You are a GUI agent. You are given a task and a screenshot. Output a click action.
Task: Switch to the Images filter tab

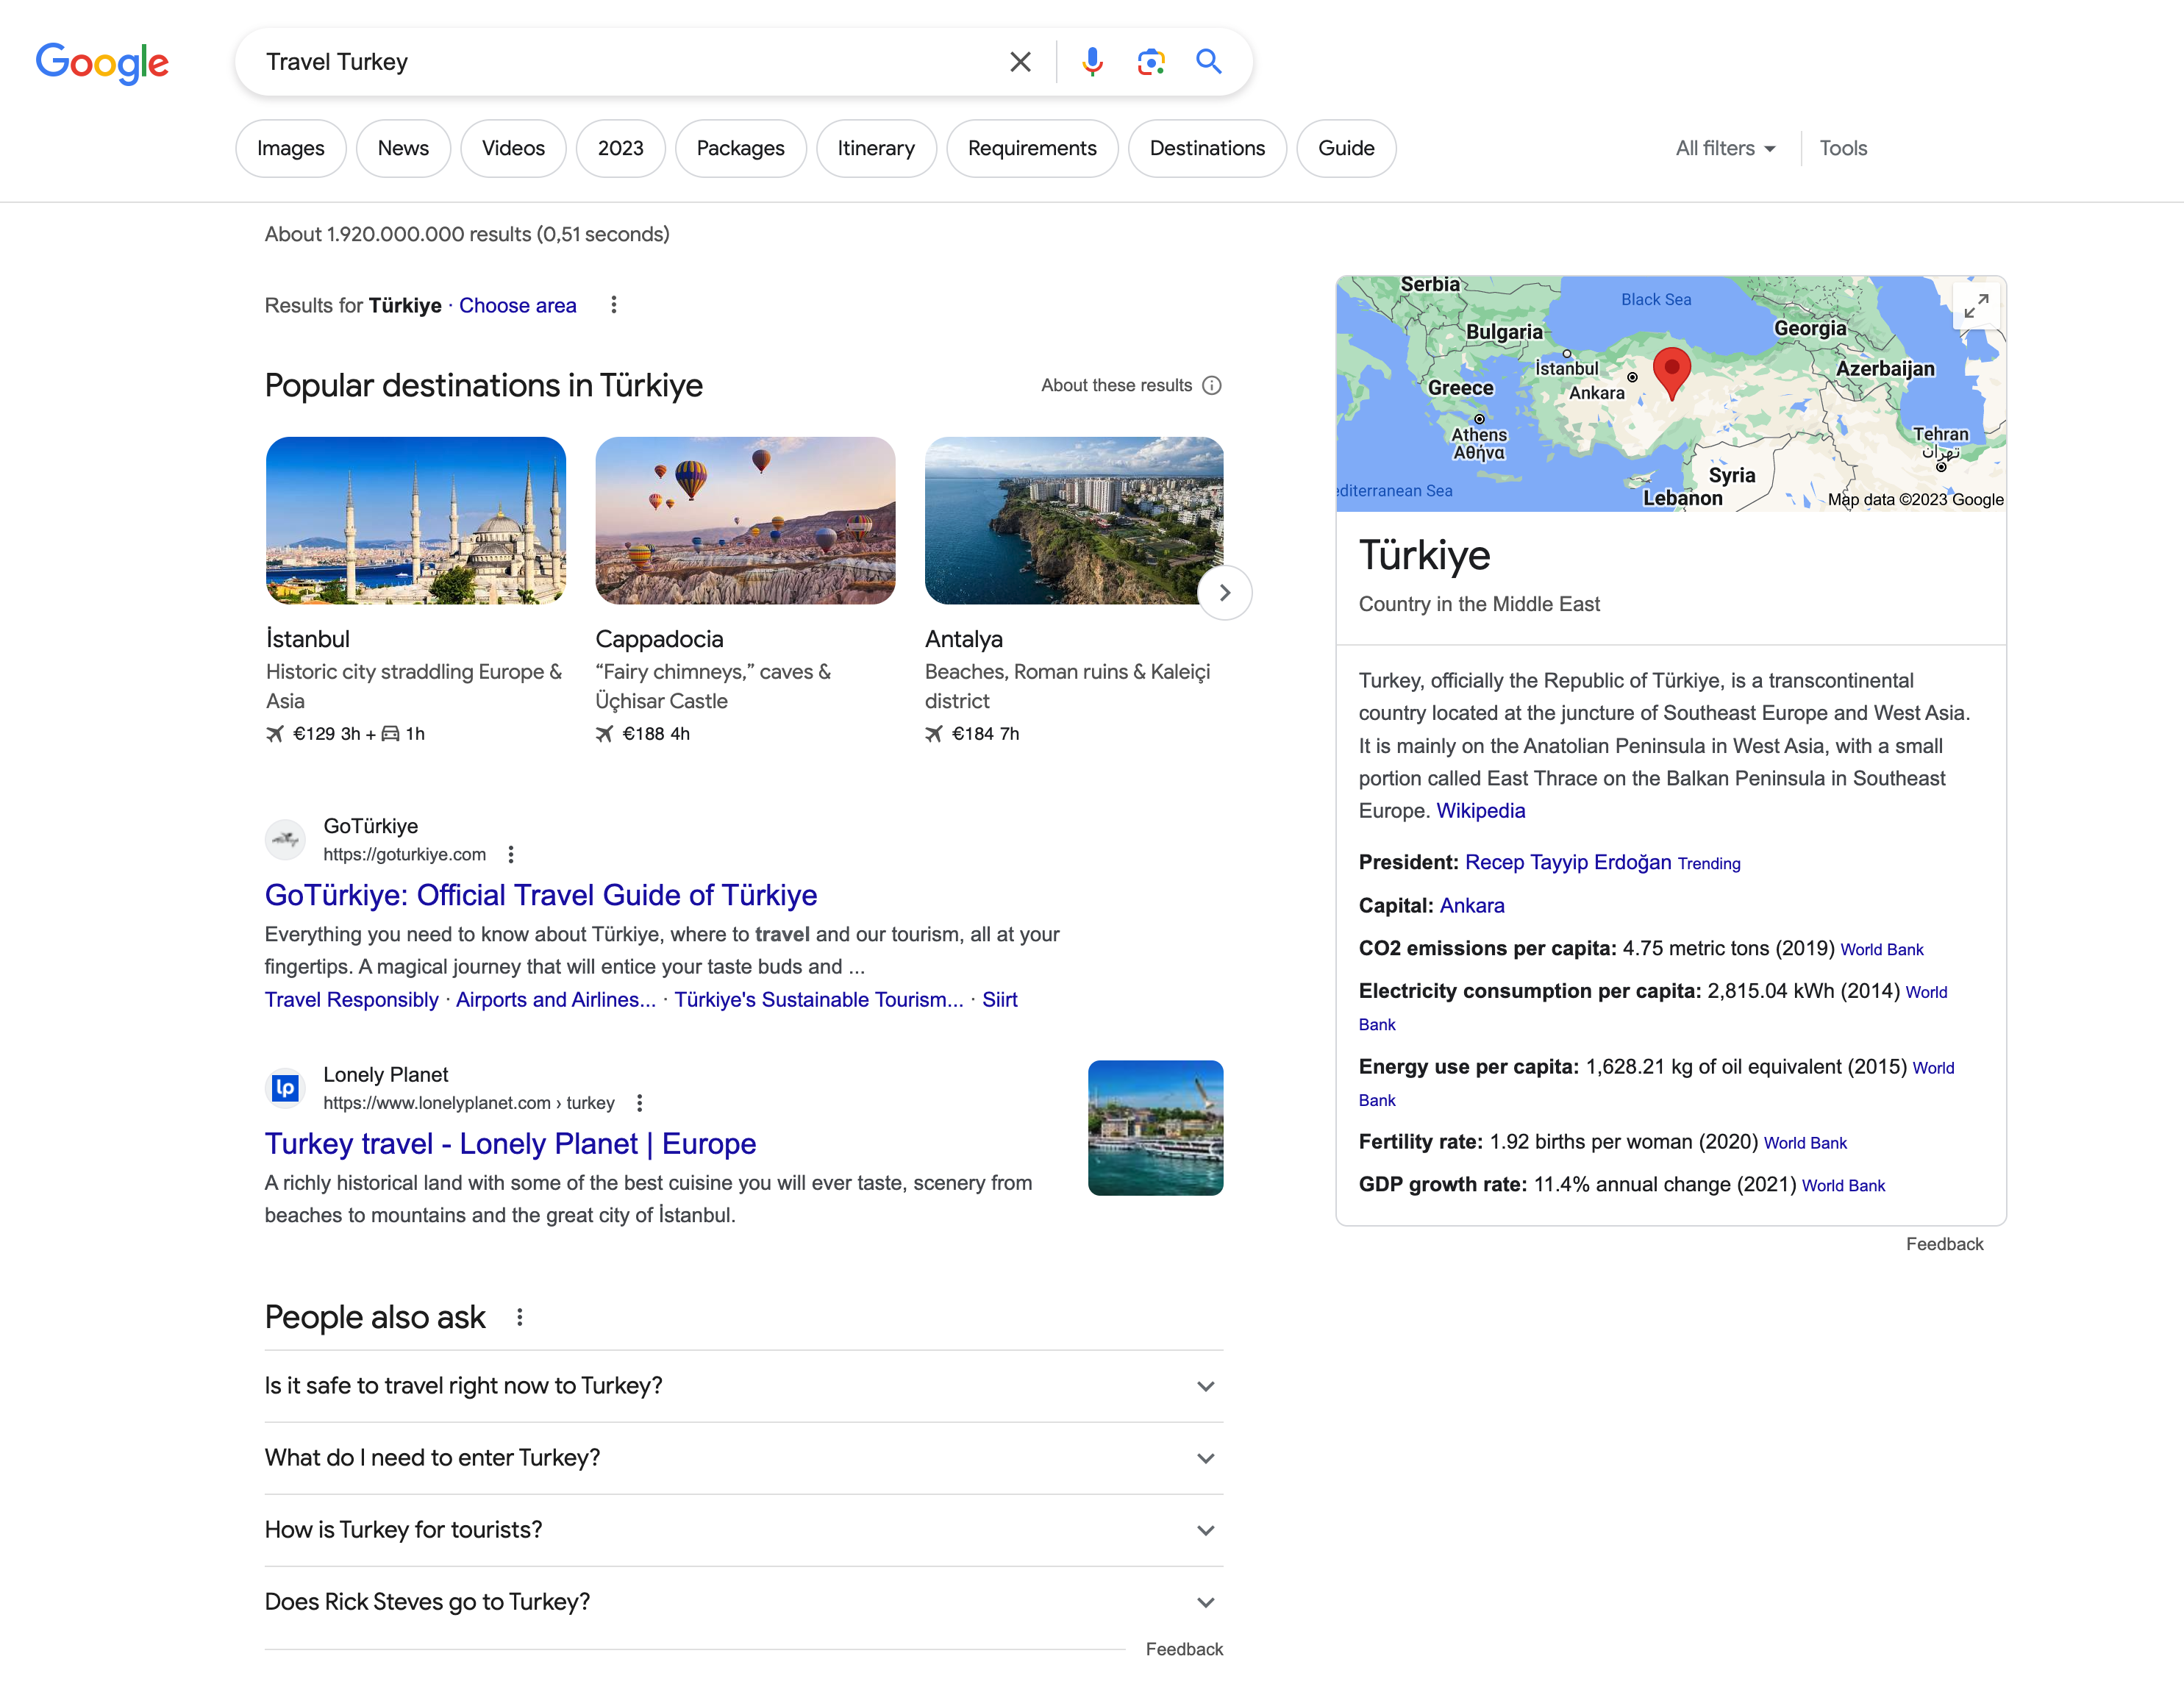[x=290, y=148]
